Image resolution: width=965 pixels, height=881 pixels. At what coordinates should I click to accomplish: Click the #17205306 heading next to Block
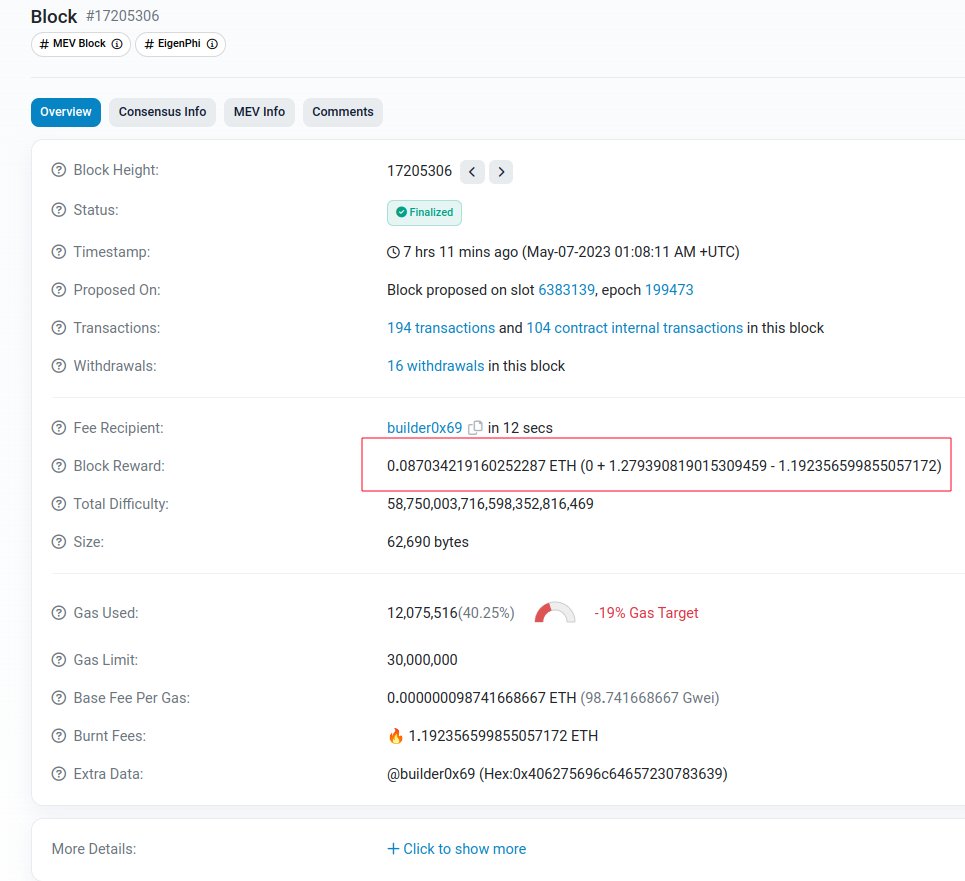[122, 16]
